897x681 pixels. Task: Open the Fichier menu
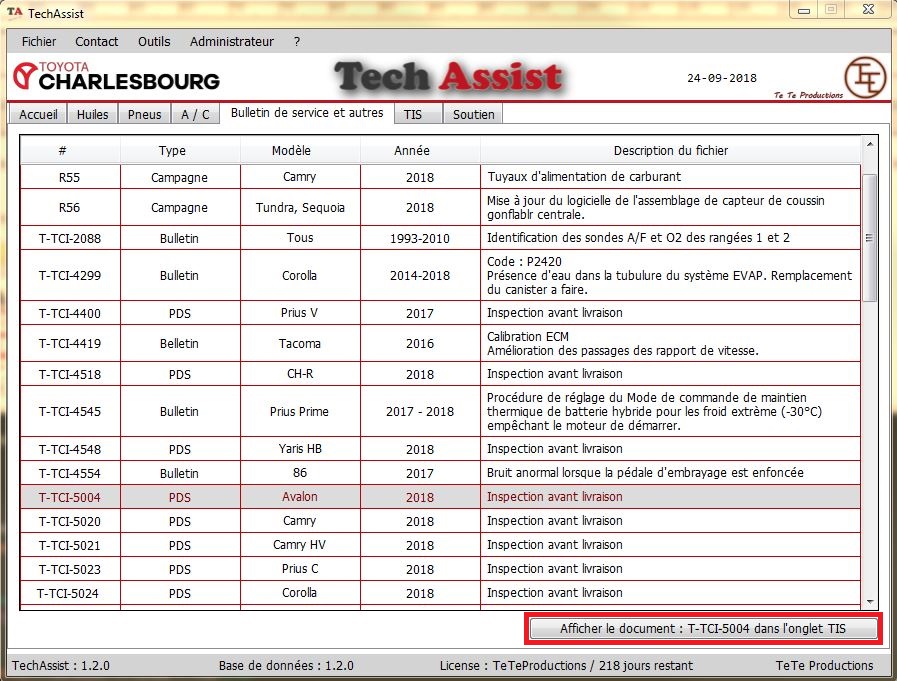39,42
